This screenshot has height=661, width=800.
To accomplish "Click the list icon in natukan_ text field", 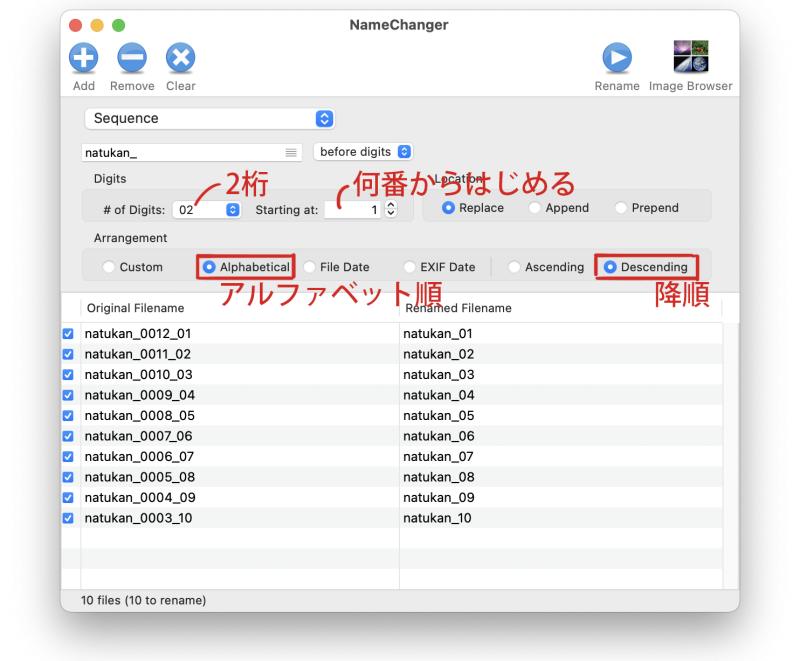I will (x=291, y=152).
